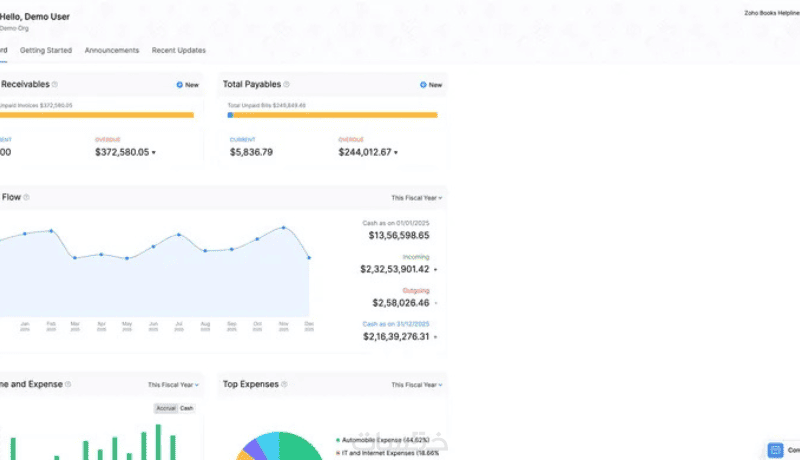Screen dimensions: 800x460
Task: Click info icon beside Receivables title
Action: [x=55, y=84]
